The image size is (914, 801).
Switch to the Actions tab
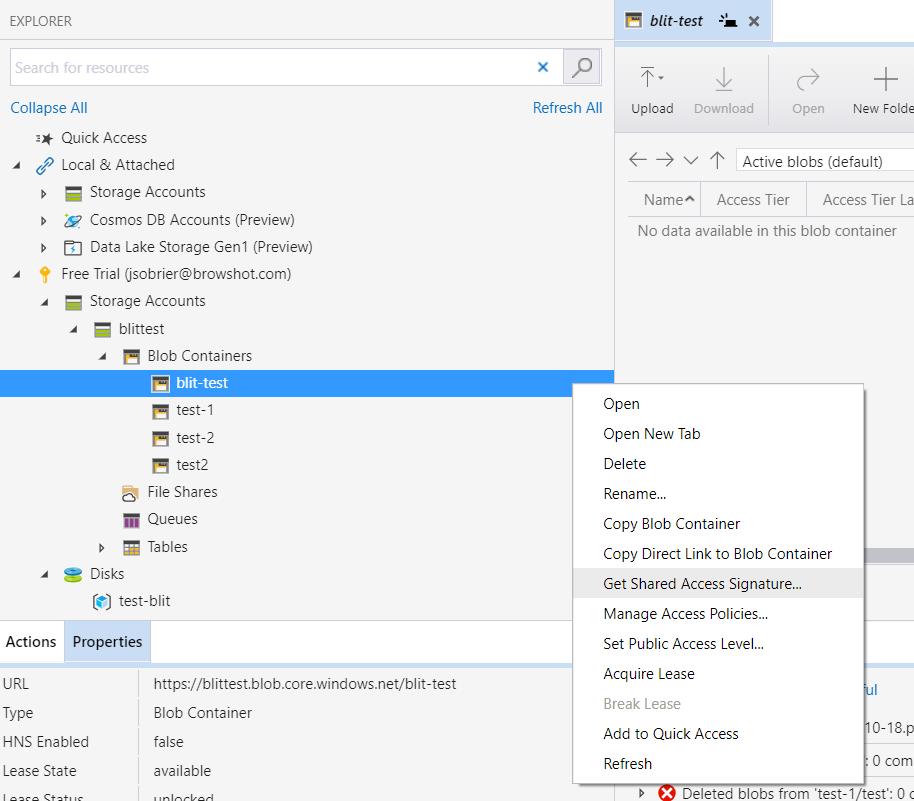[x=31, y=642]
